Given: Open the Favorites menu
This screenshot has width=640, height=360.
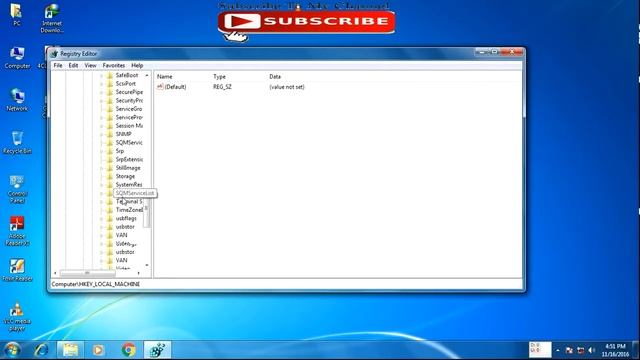Looking at the screenshot, I should (113, 65).
